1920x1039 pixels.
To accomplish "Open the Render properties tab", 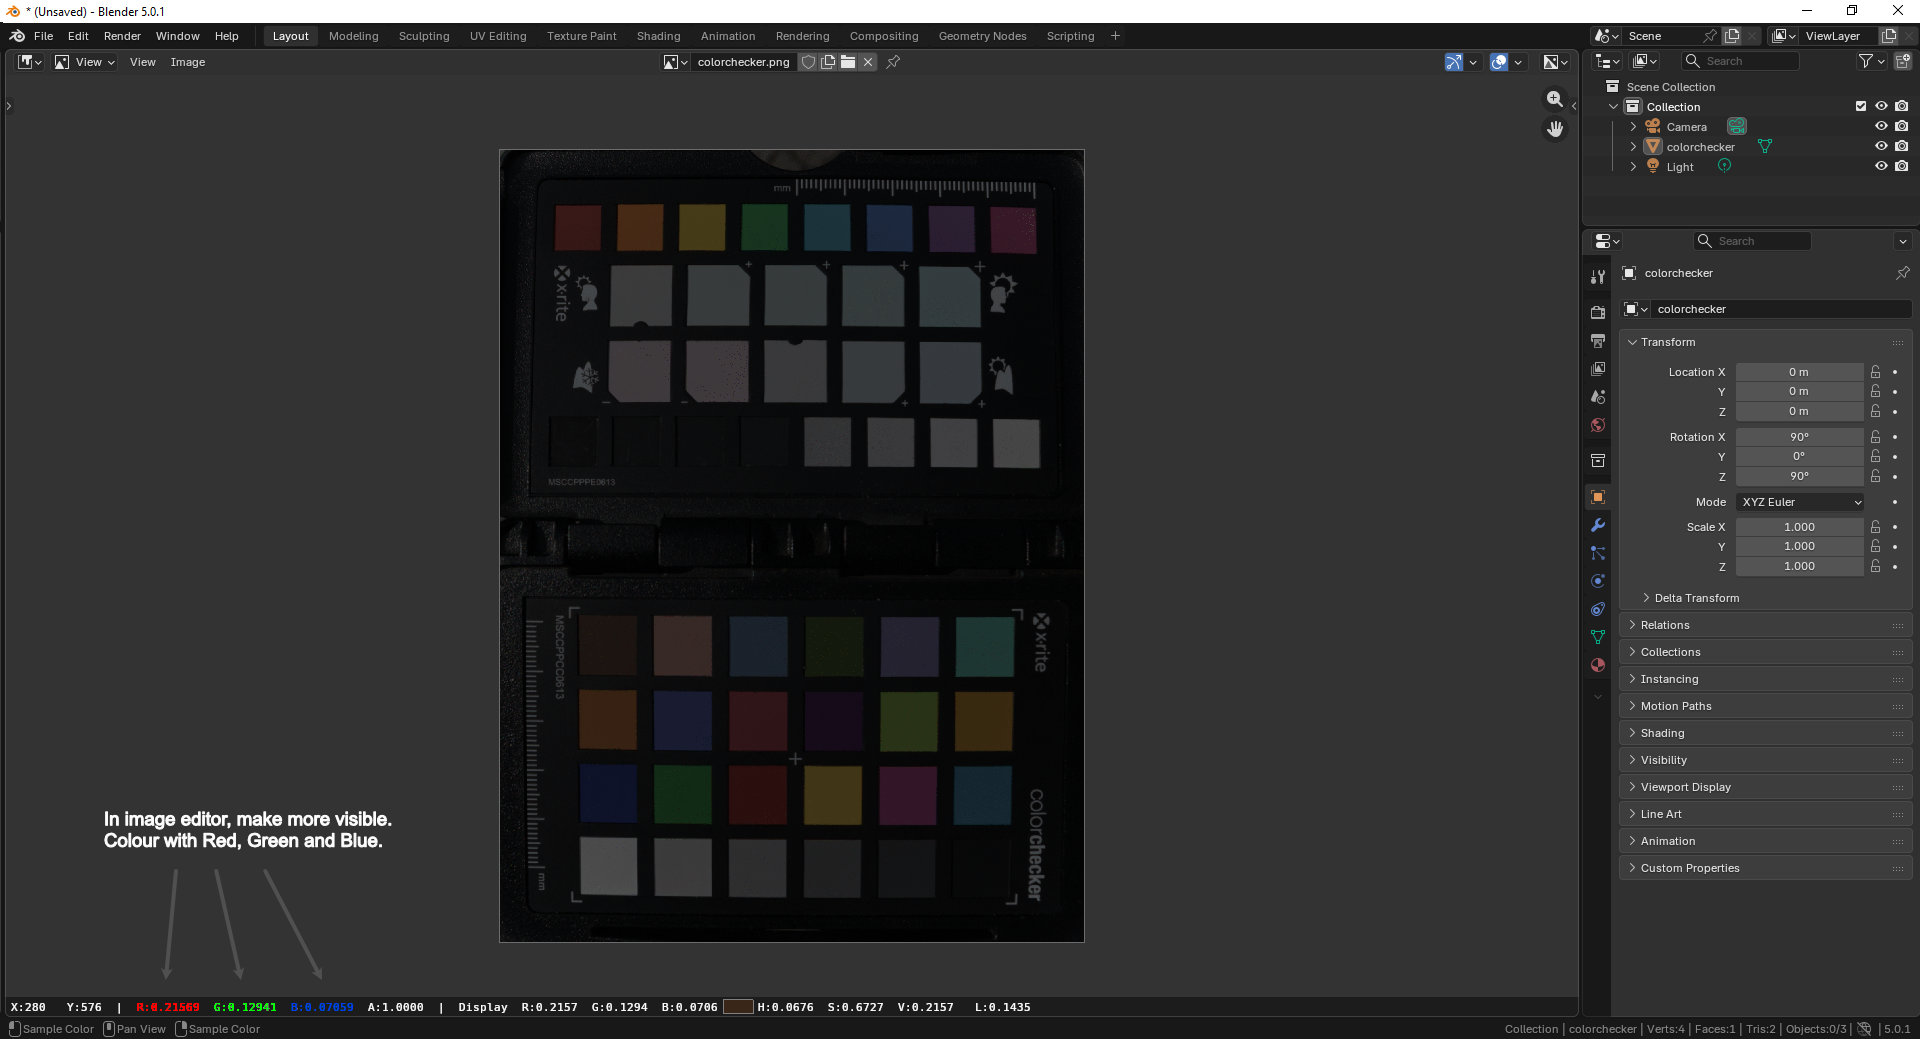I will coord(1598,313).
